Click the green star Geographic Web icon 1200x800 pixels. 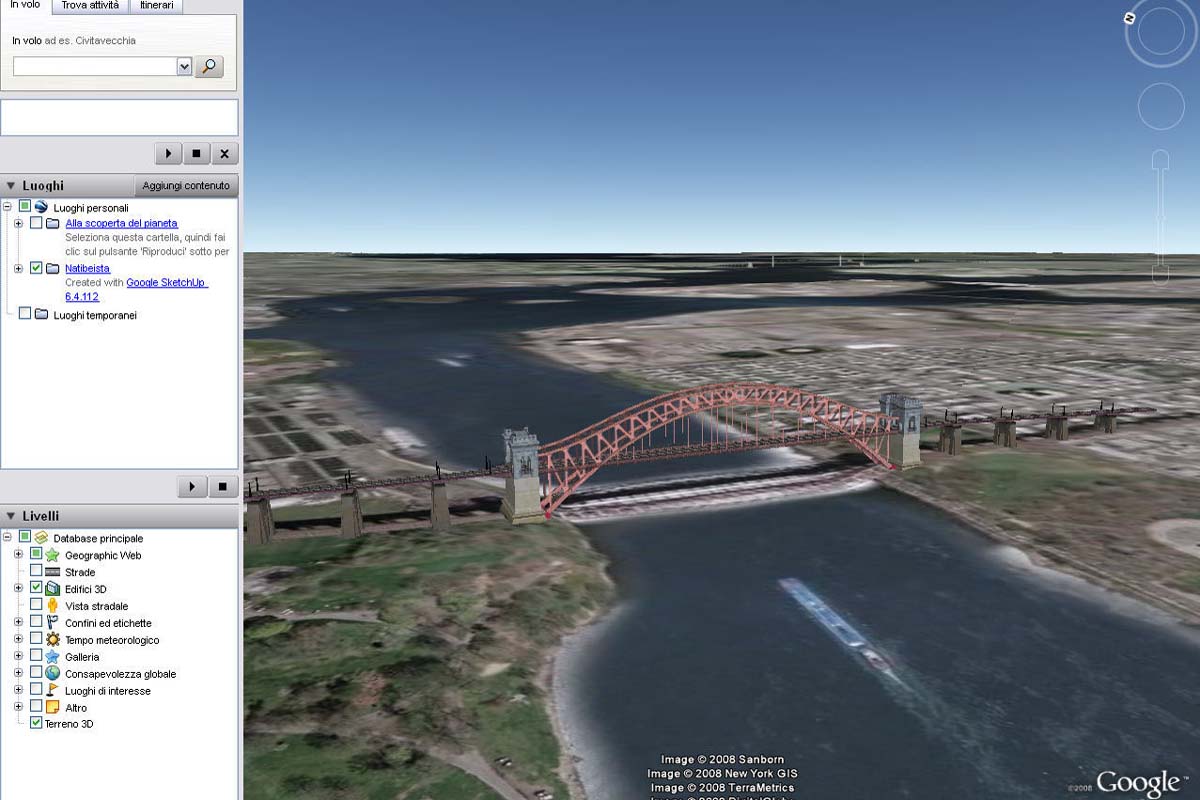point(53,555)
